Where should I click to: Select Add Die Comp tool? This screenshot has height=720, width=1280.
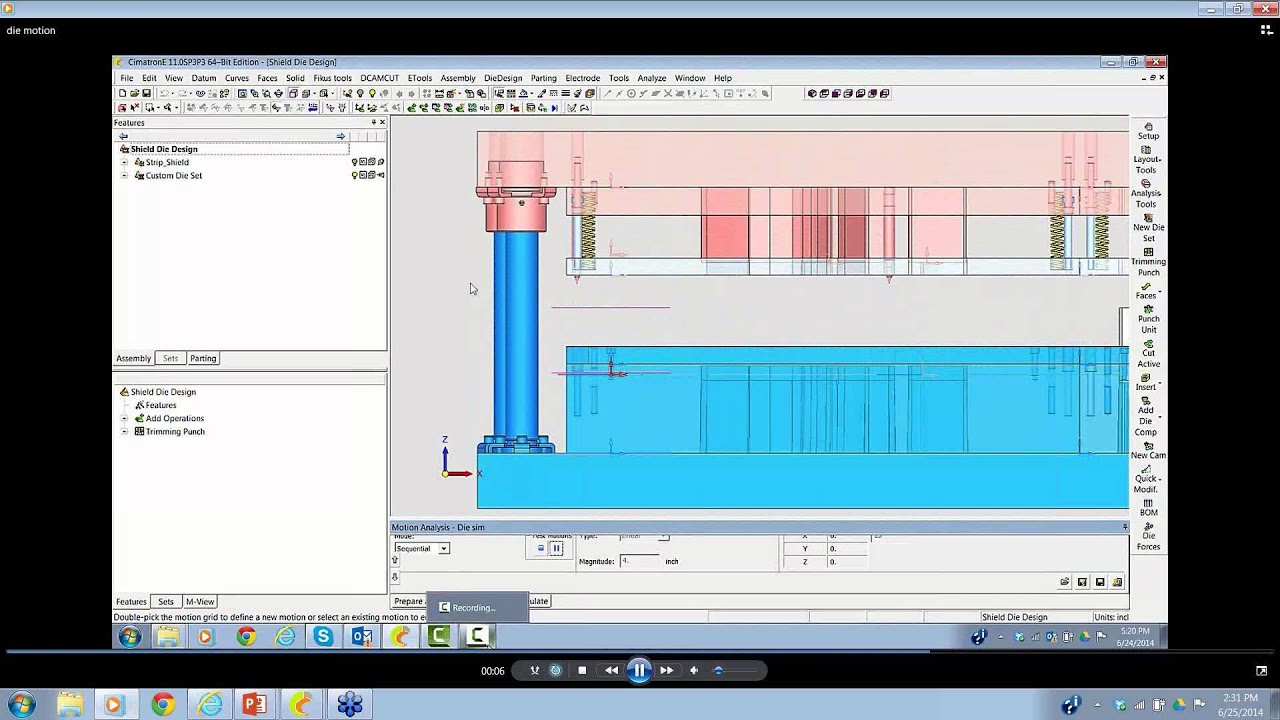[x=1146, y=416]
